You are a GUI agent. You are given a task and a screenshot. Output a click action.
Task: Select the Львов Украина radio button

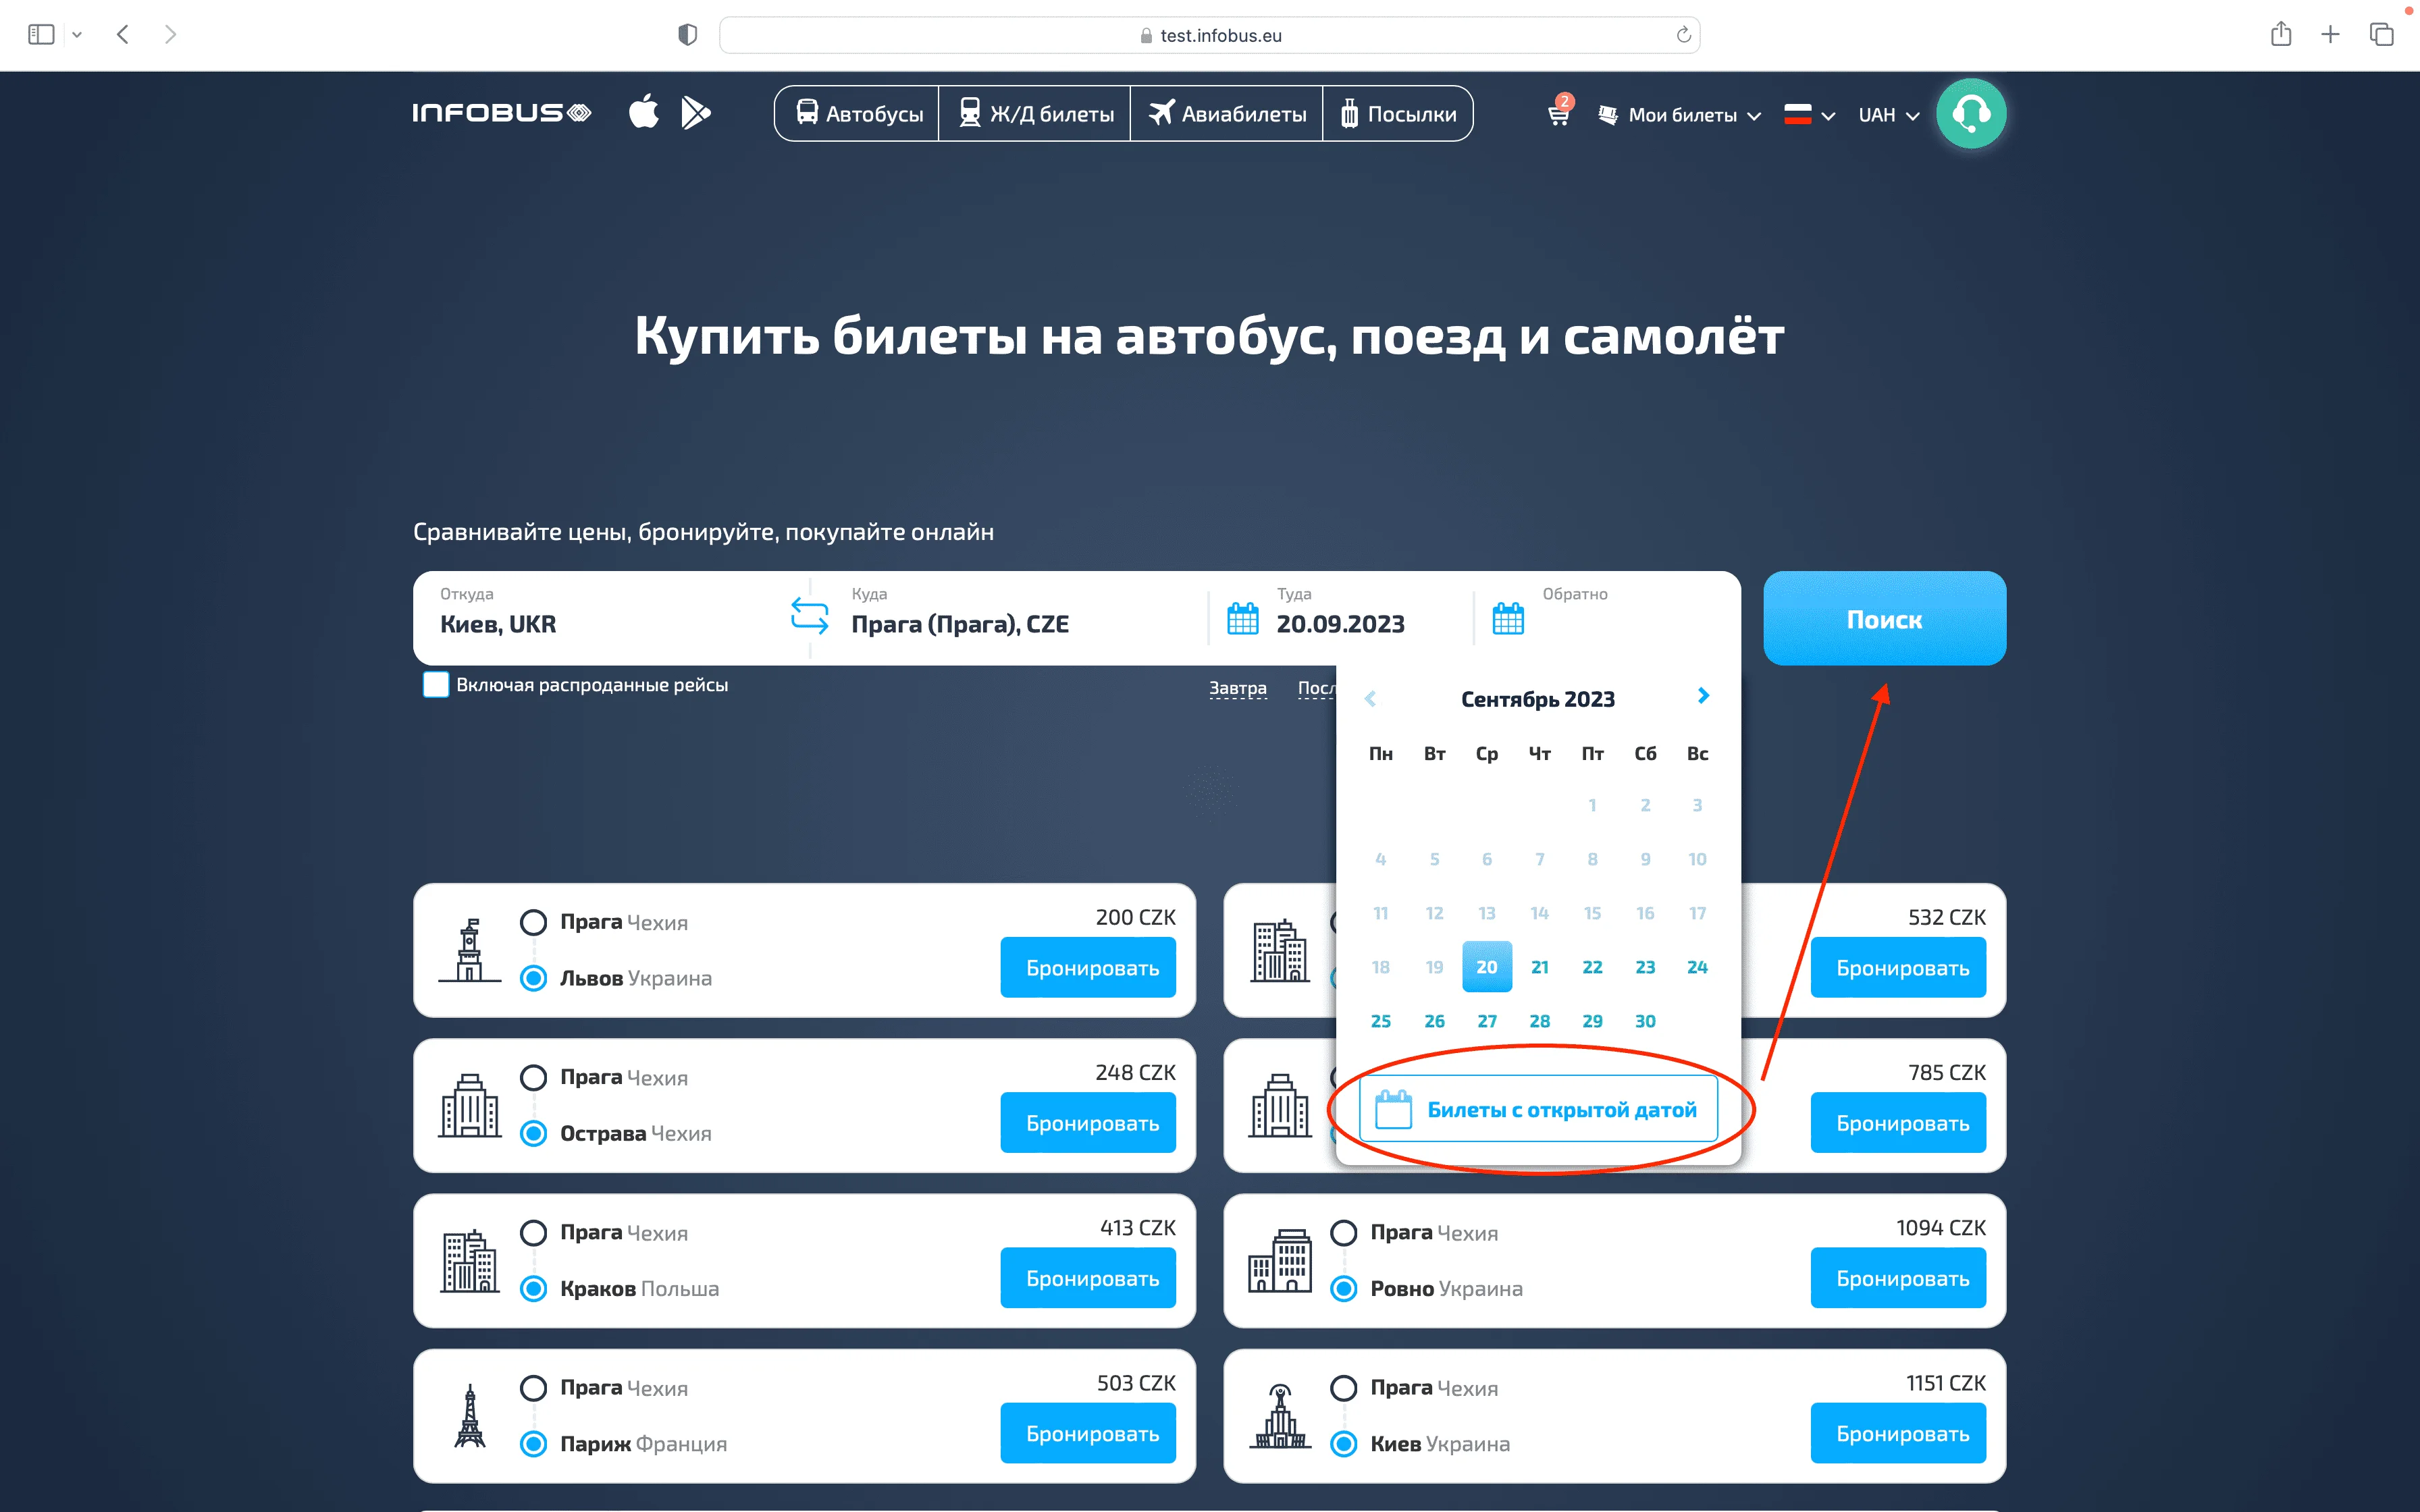(x=534, y=978)
